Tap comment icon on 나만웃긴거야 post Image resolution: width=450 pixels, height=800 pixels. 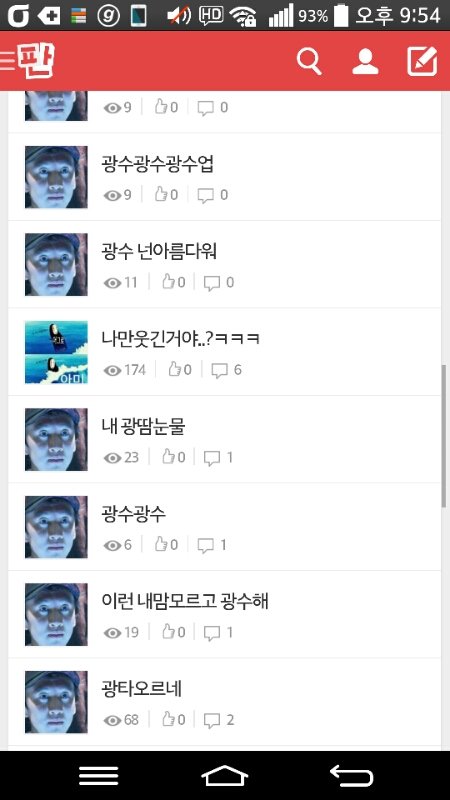(219, 370)
